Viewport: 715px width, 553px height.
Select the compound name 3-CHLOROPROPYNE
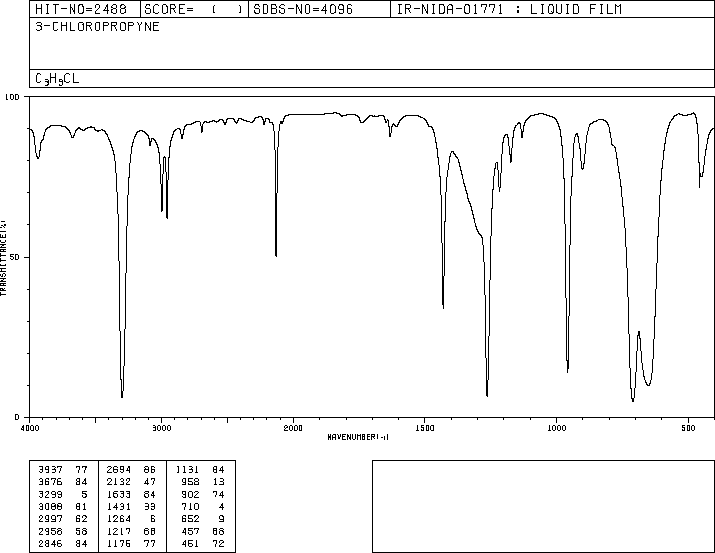[x=98, y=27]
